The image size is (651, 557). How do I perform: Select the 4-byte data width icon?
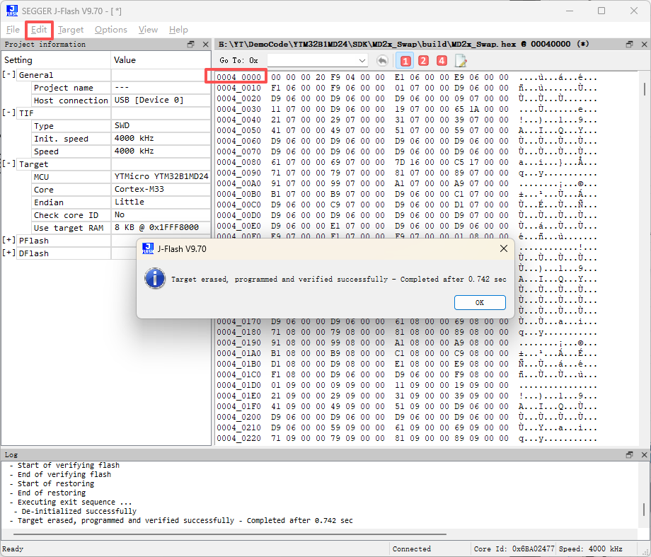coord(441,61)
